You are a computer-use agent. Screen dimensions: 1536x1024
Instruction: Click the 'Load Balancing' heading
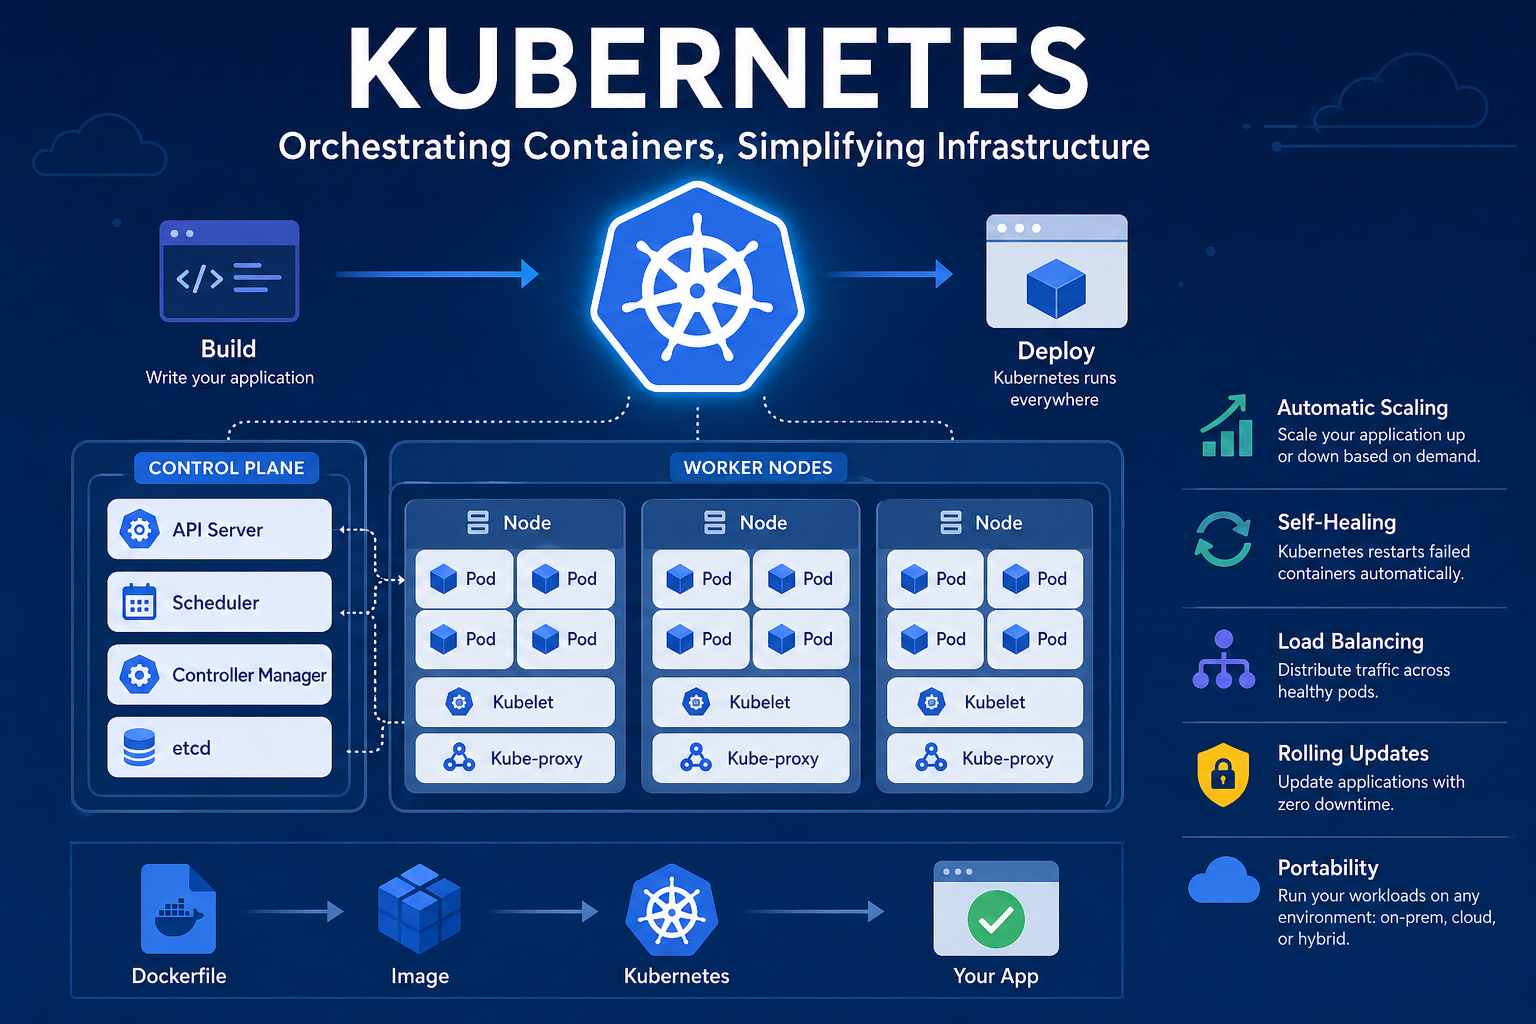pos(1350,641)
